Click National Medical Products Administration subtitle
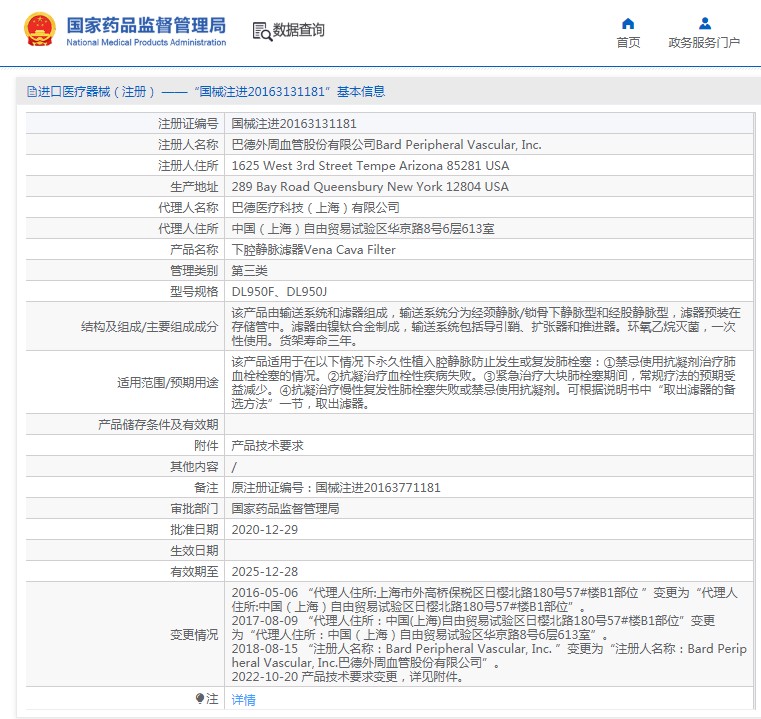The image size is (761, 719). click(146, 42)
